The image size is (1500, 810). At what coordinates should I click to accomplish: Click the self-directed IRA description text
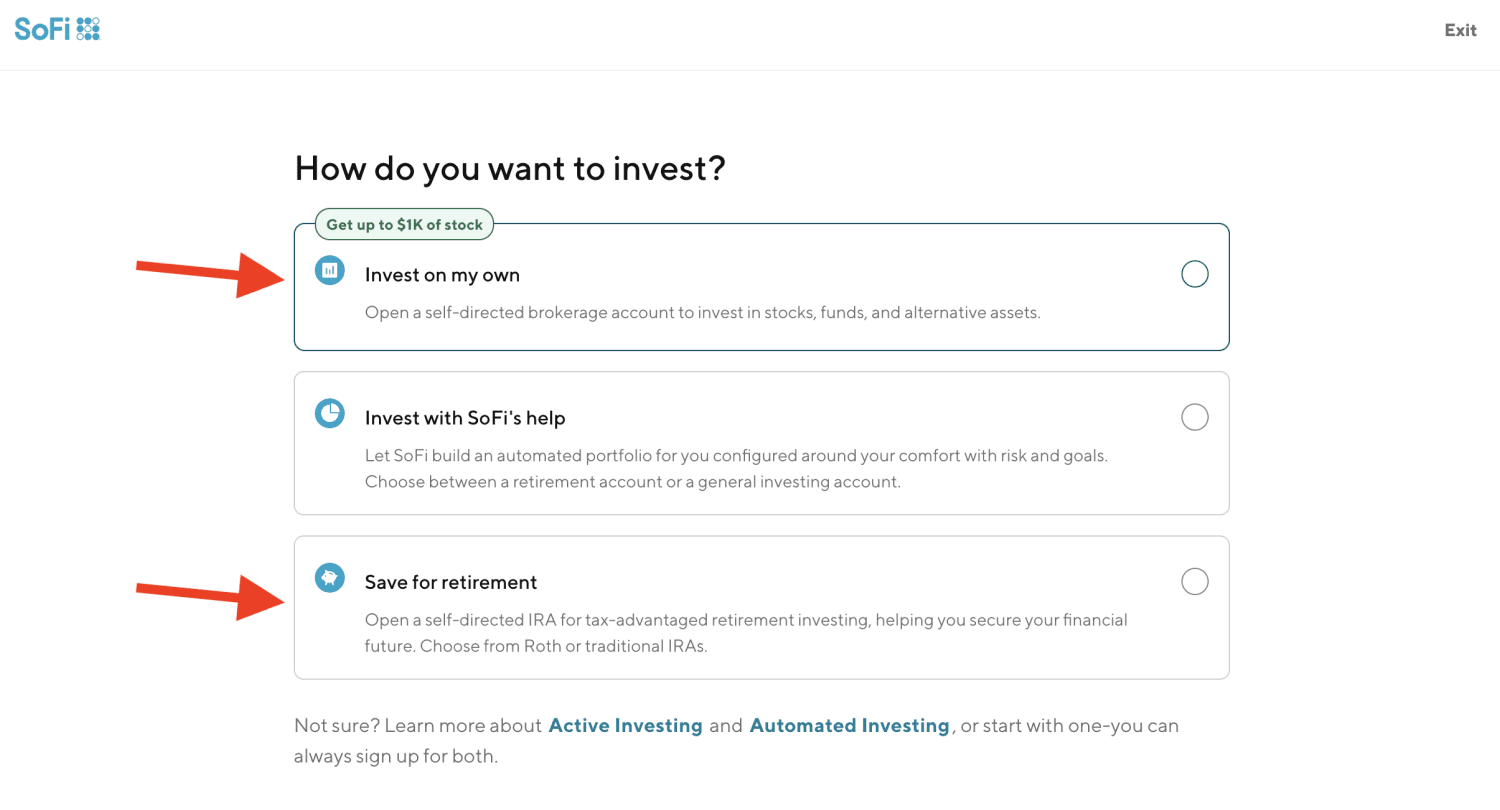(745, 633)
